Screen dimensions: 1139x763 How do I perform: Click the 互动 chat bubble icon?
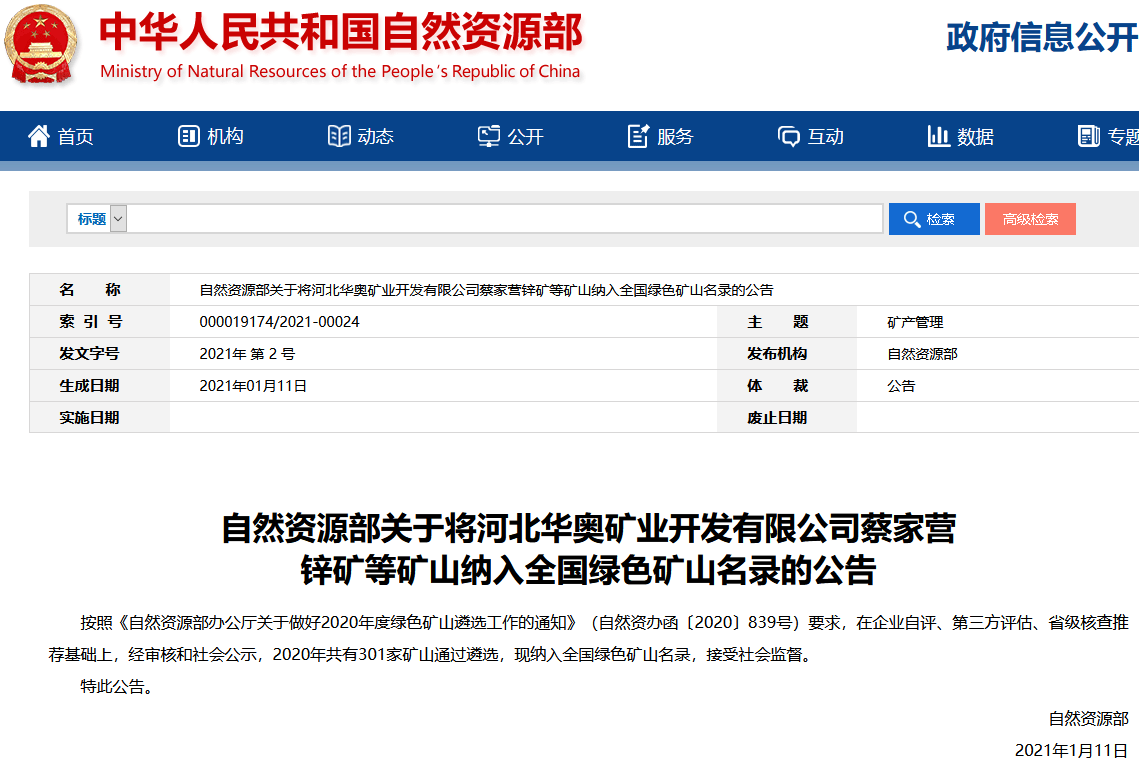789,136
